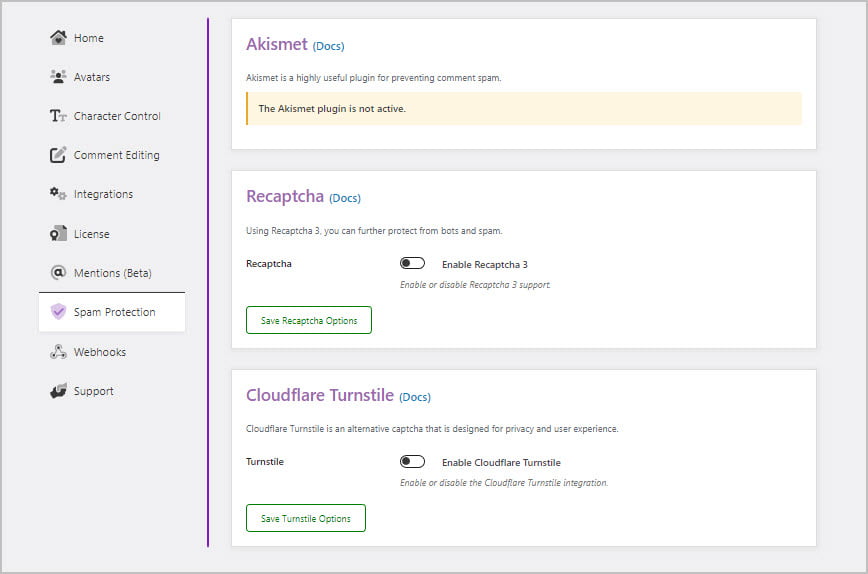The height and width of the screenshot is (574, 868).
Task: Click the Support handshake icon
Action: (58, 391)
